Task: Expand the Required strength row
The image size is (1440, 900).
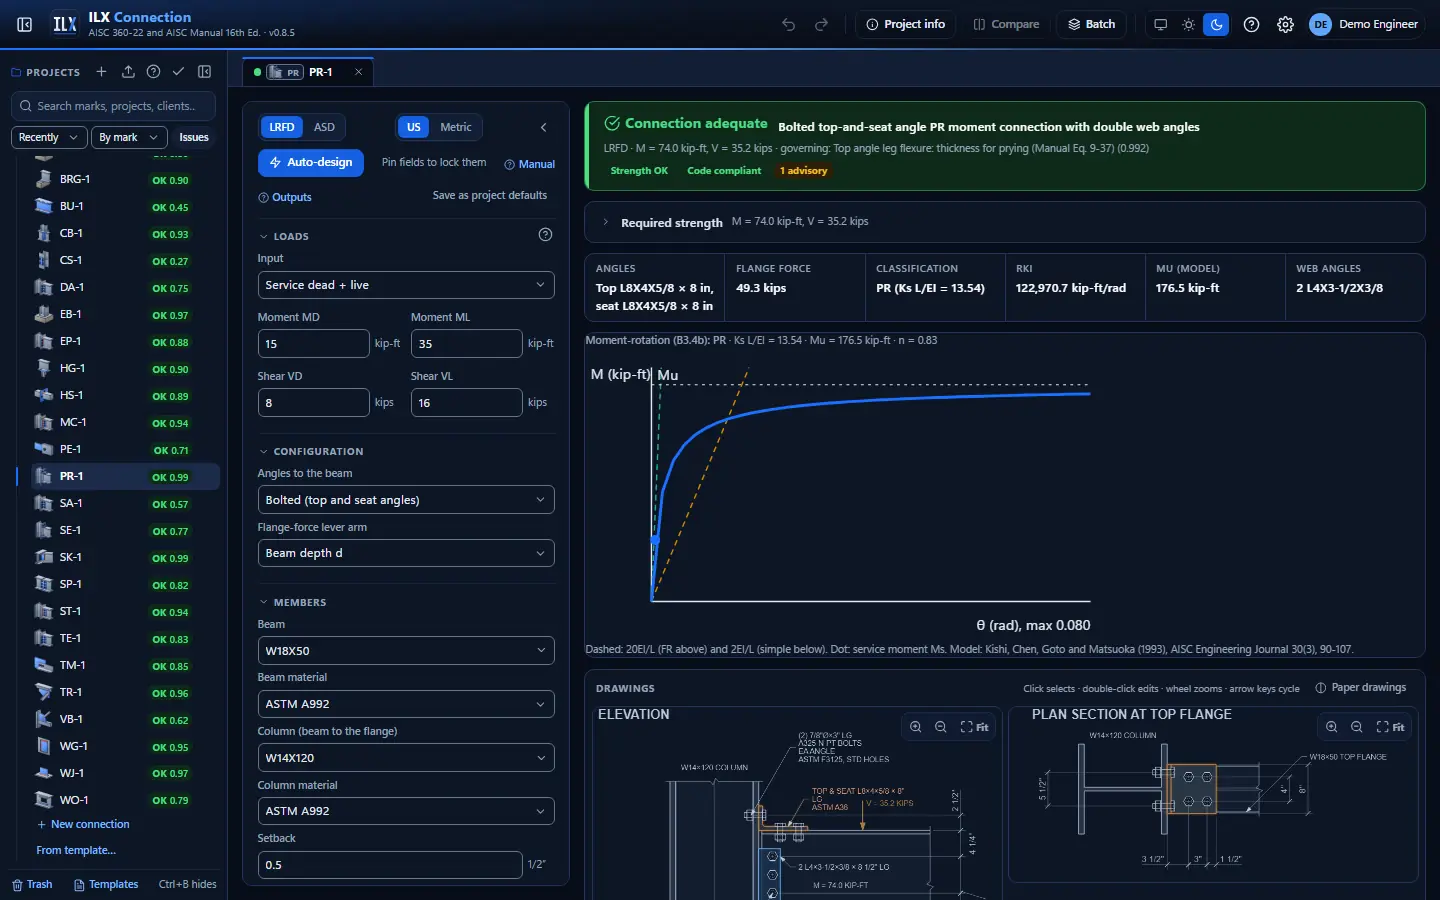Action: 1004,222
